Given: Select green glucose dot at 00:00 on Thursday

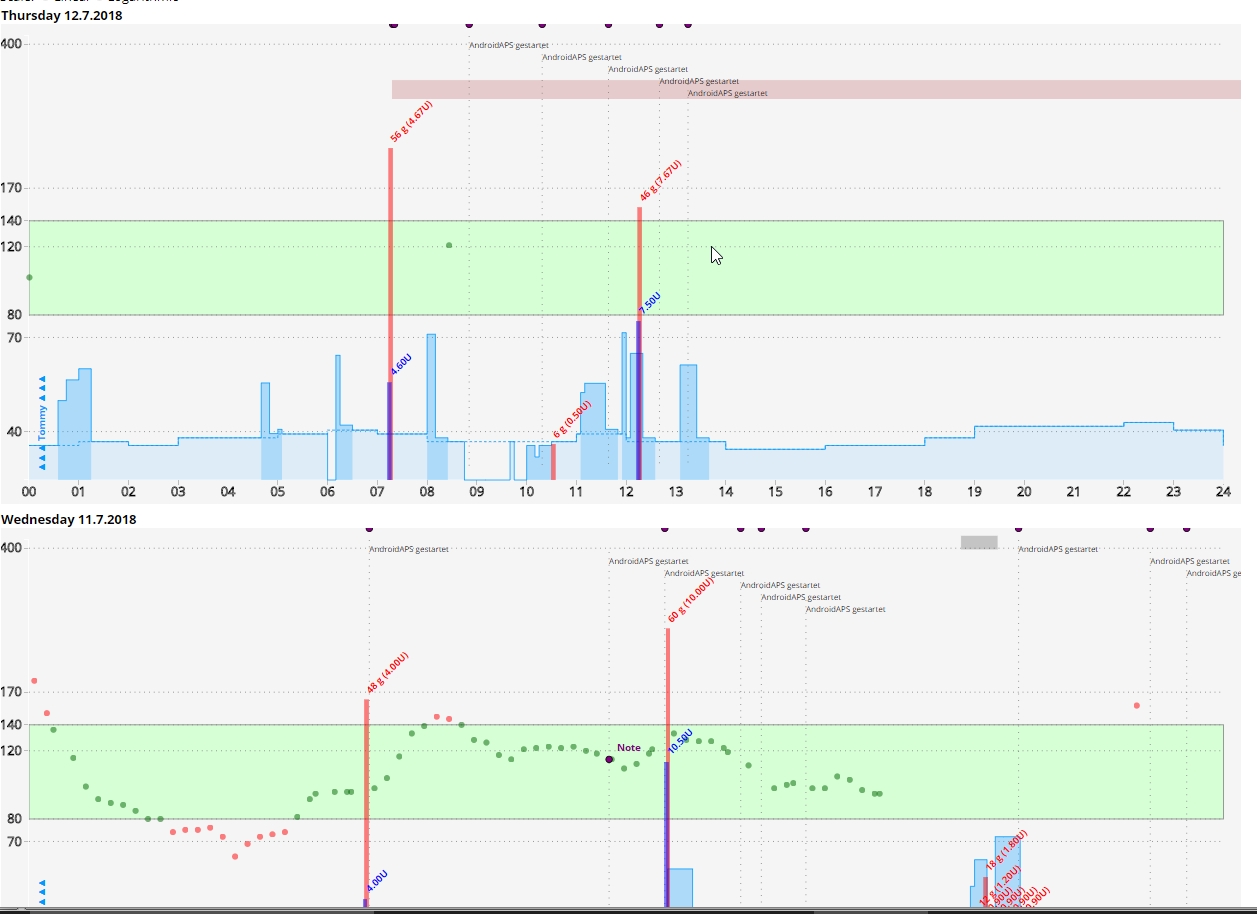Looking at the screenshot, I should [x=29, y=277].
